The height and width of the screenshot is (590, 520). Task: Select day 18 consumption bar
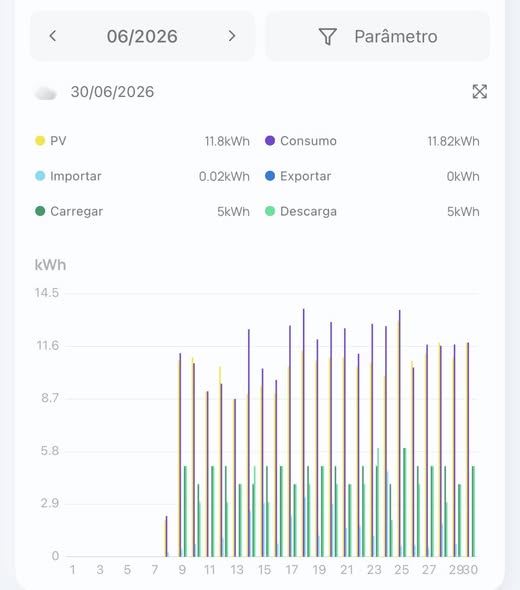coord(304,433)
